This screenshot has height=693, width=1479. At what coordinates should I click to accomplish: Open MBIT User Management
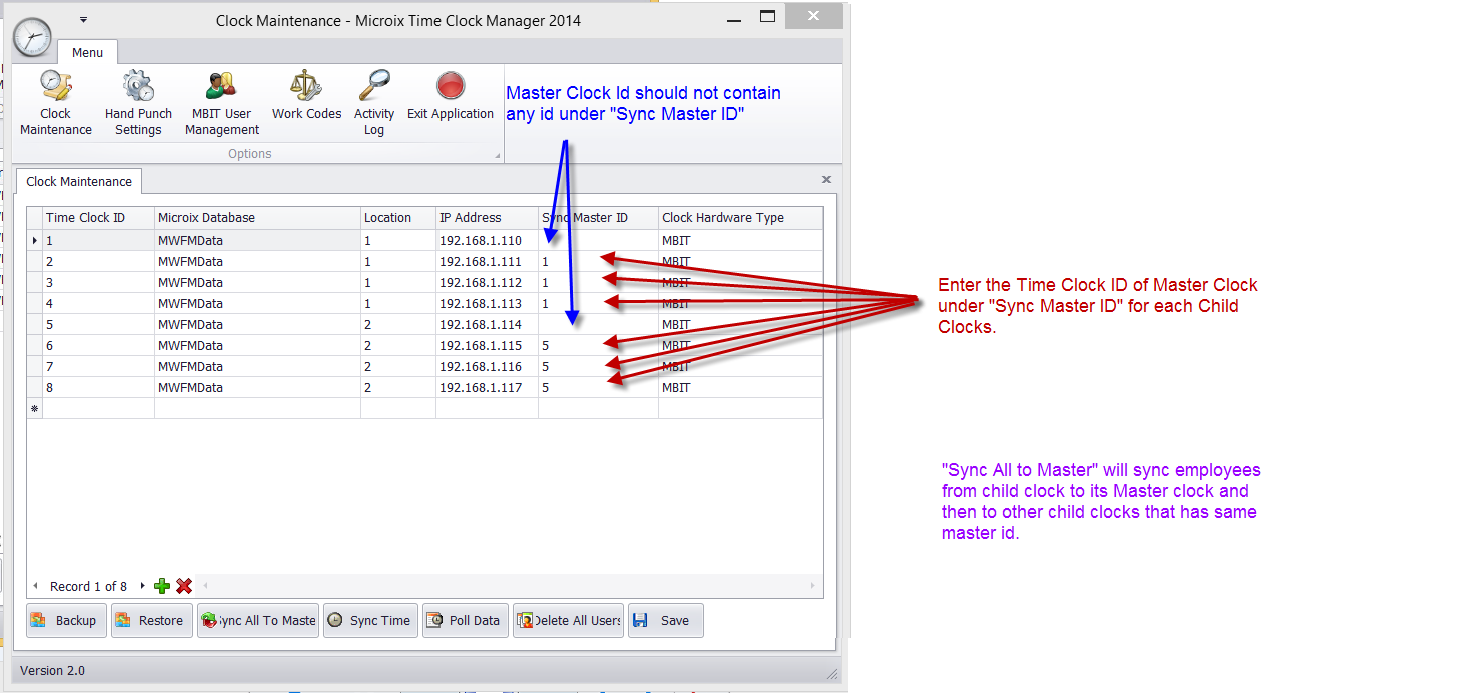point(221,102)
